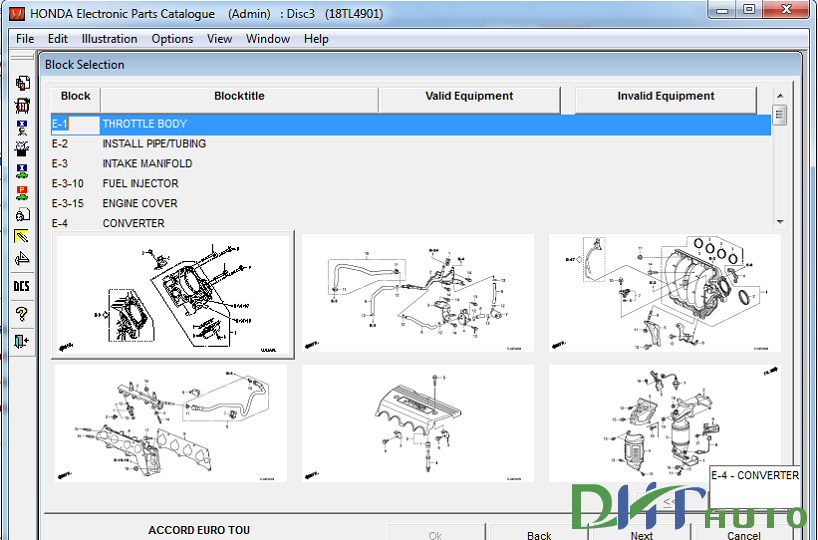Open the File menu
Screen dimensions: 818x540
[x=25, y=39]
